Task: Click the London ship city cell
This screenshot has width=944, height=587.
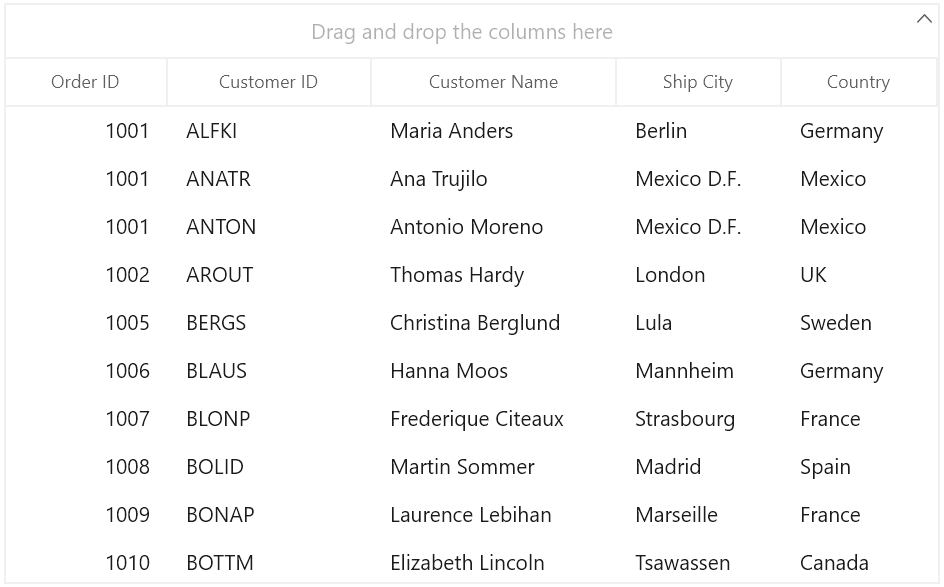Action: [x=698, y=275]
